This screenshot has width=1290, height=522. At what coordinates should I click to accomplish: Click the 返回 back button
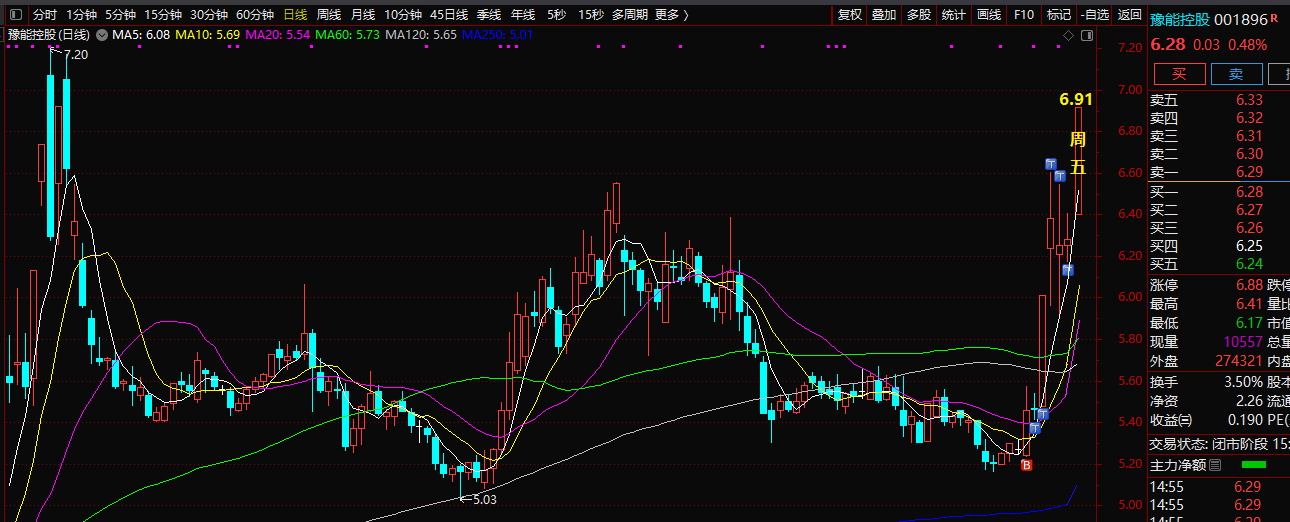1130,15
